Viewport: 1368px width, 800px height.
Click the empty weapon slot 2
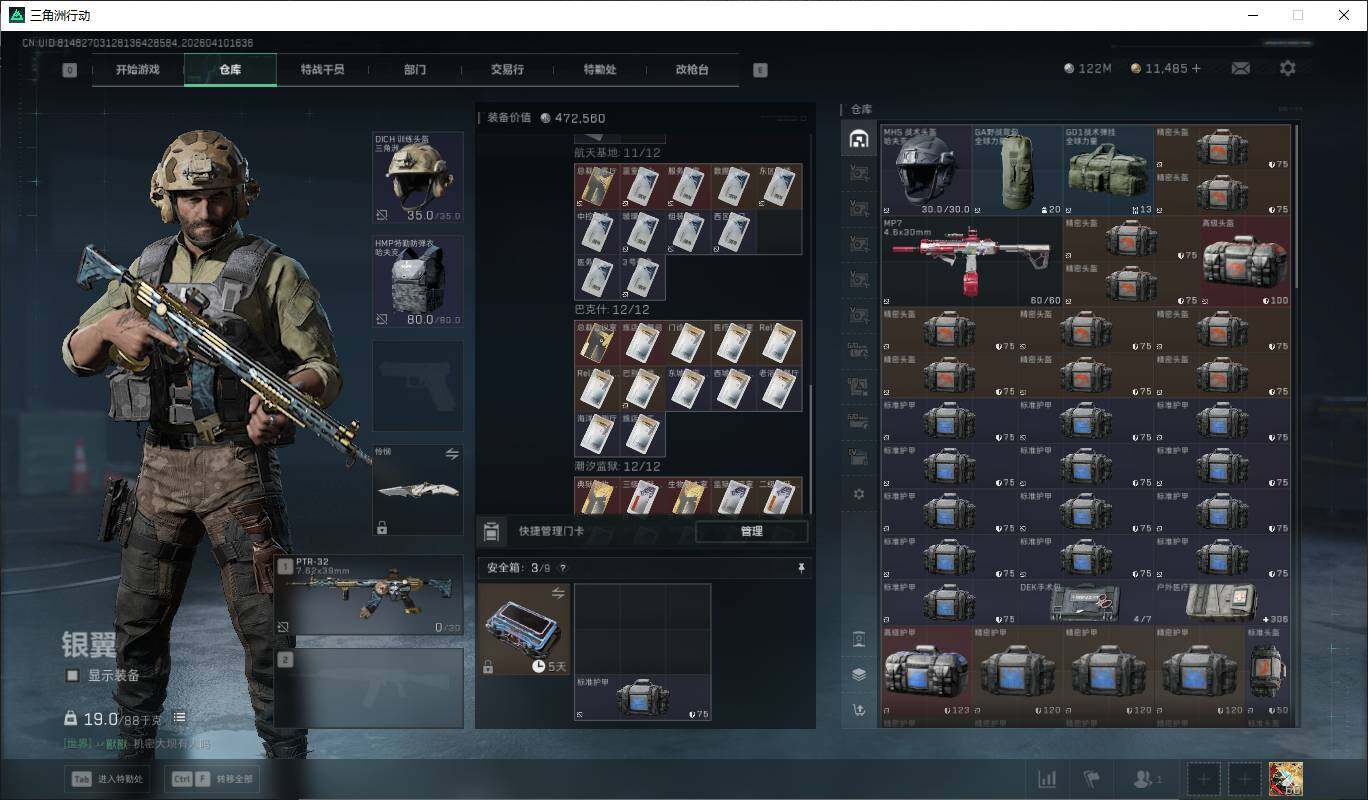369,688
